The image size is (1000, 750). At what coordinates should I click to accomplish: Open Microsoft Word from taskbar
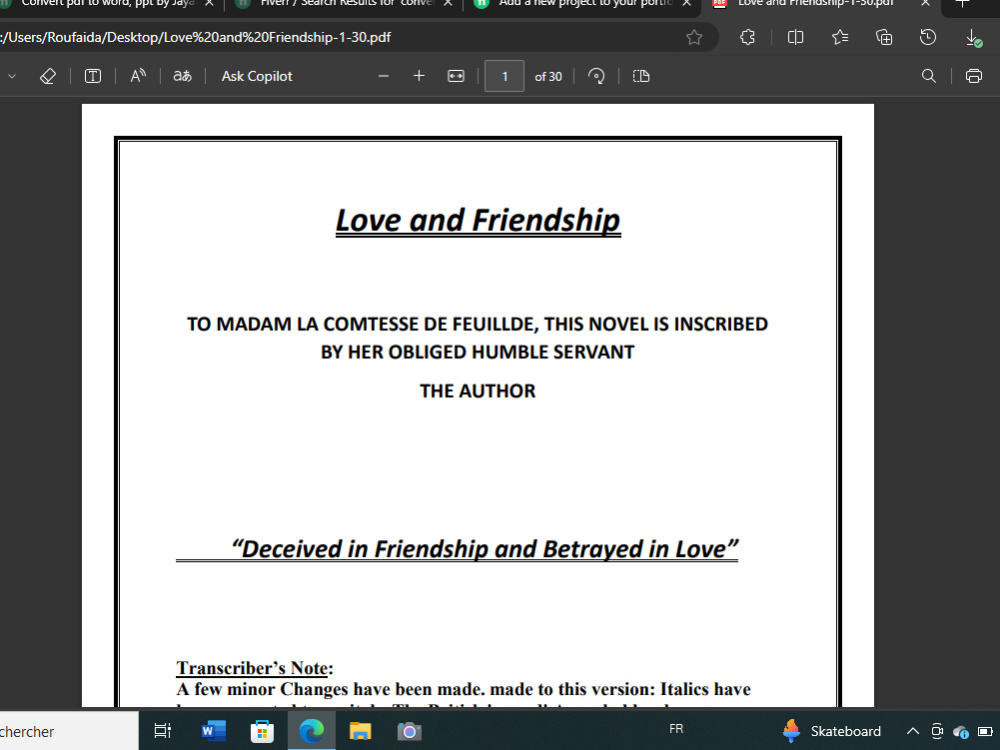pos(213,732)
